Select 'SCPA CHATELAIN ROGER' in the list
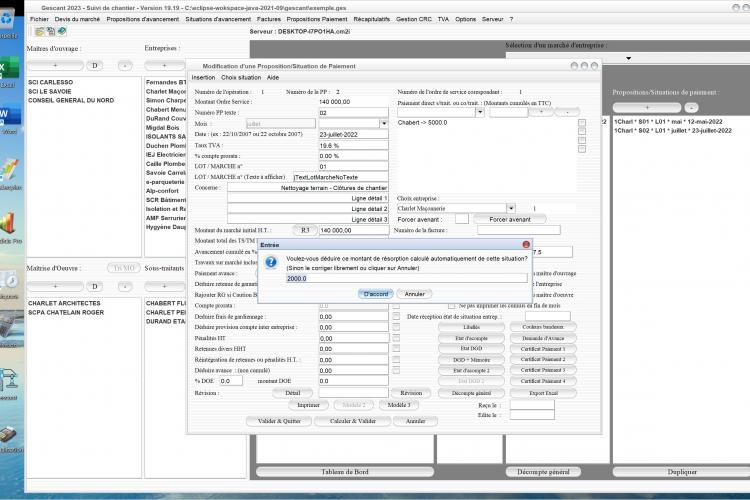The height and width of the screenshot is (500, 750). (x=66, y=312)
